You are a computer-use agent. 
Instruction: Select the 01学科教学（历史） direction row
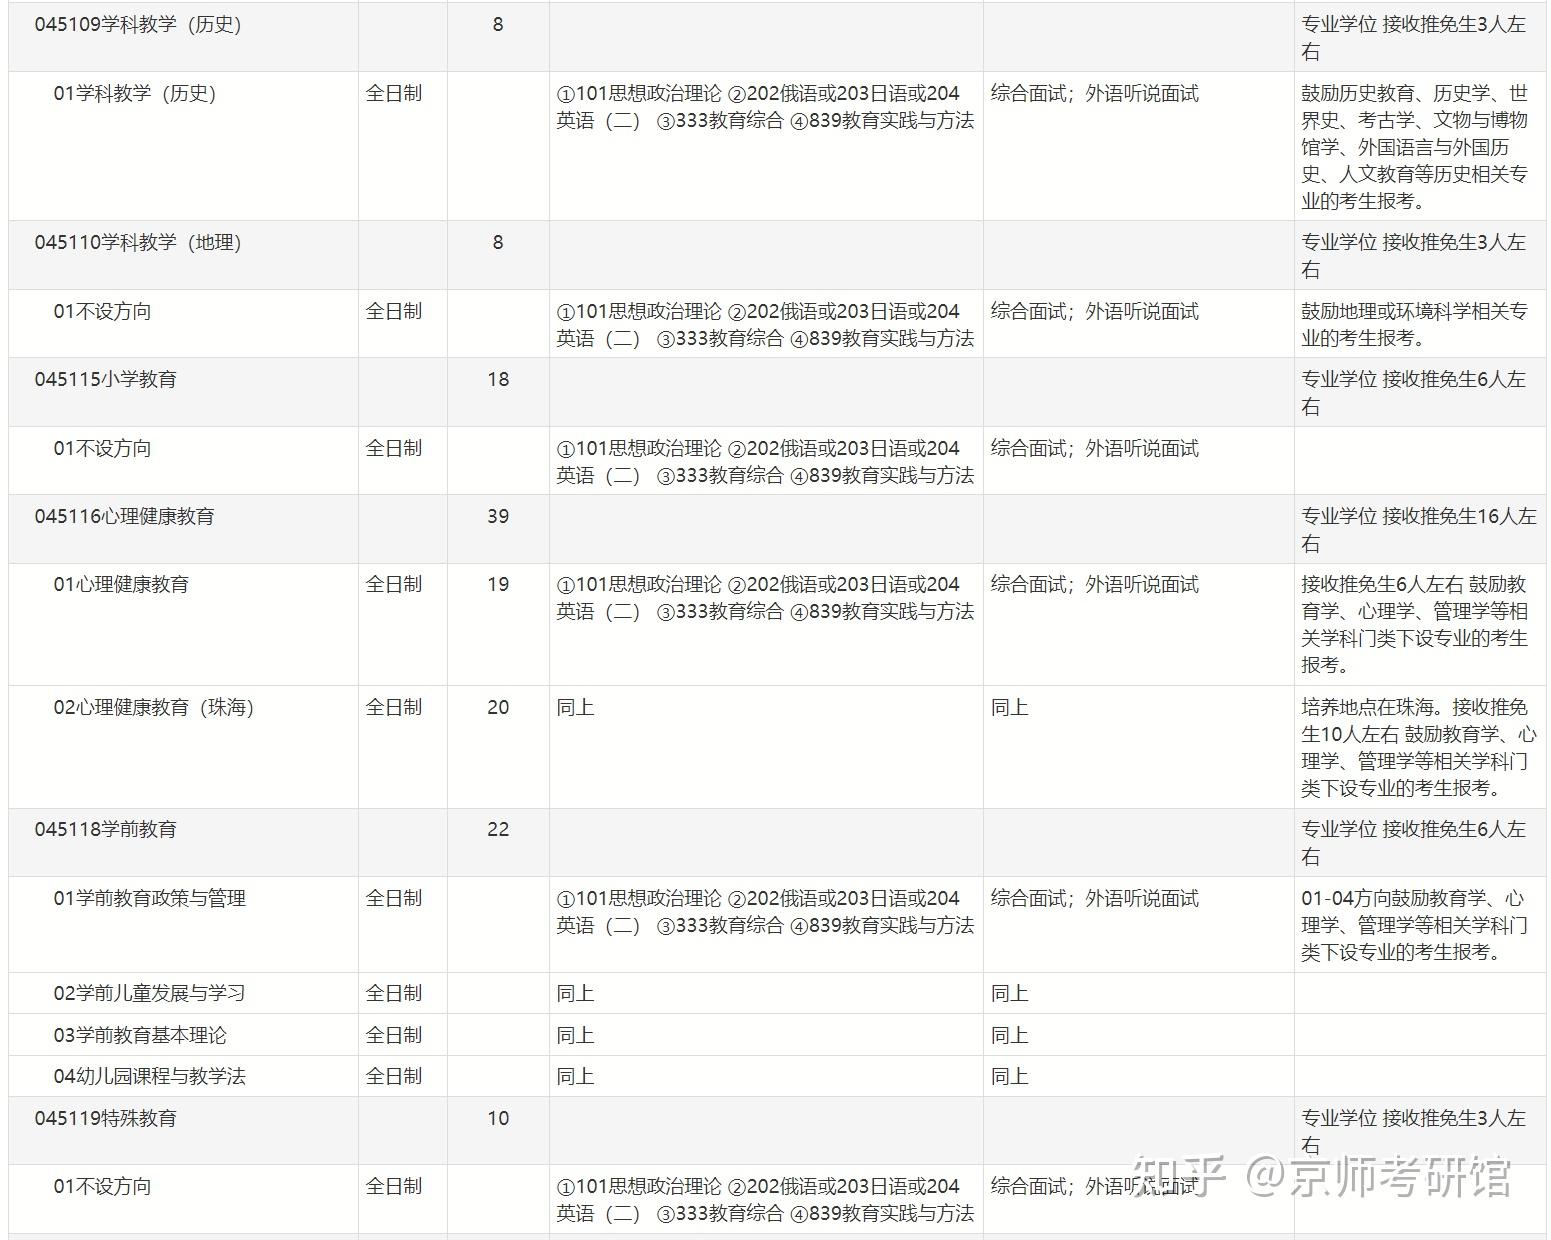coord(777,146)
